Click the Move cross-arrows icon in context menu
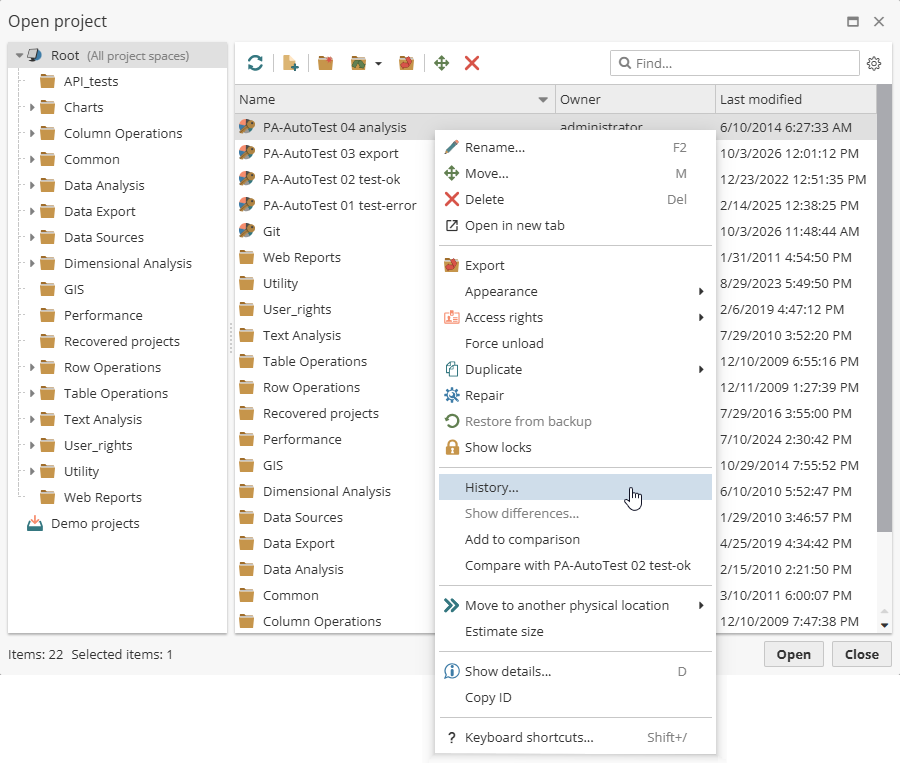Image resolution: width=900 pixels, height=763 pixels. click(452, 173)
